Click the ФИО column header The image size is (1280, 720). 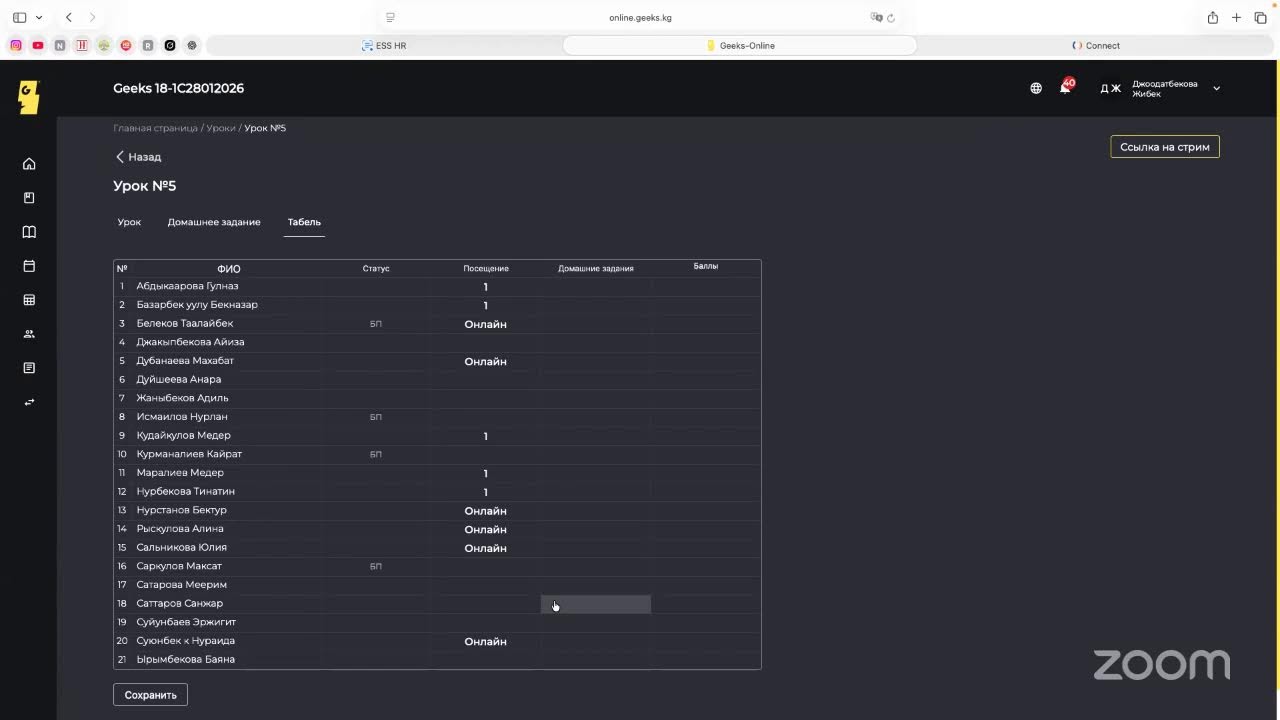[229, 269]
